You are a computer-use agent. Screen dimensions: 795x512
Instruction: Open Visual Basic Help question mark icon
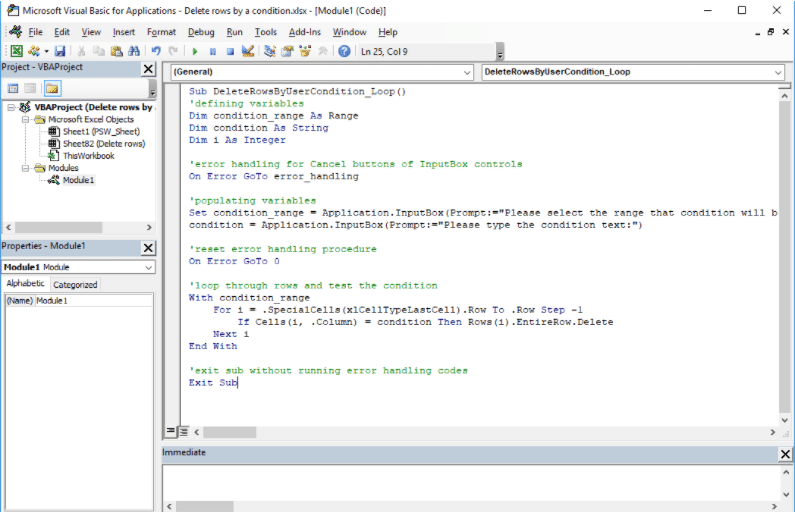(x=344, y=51)
